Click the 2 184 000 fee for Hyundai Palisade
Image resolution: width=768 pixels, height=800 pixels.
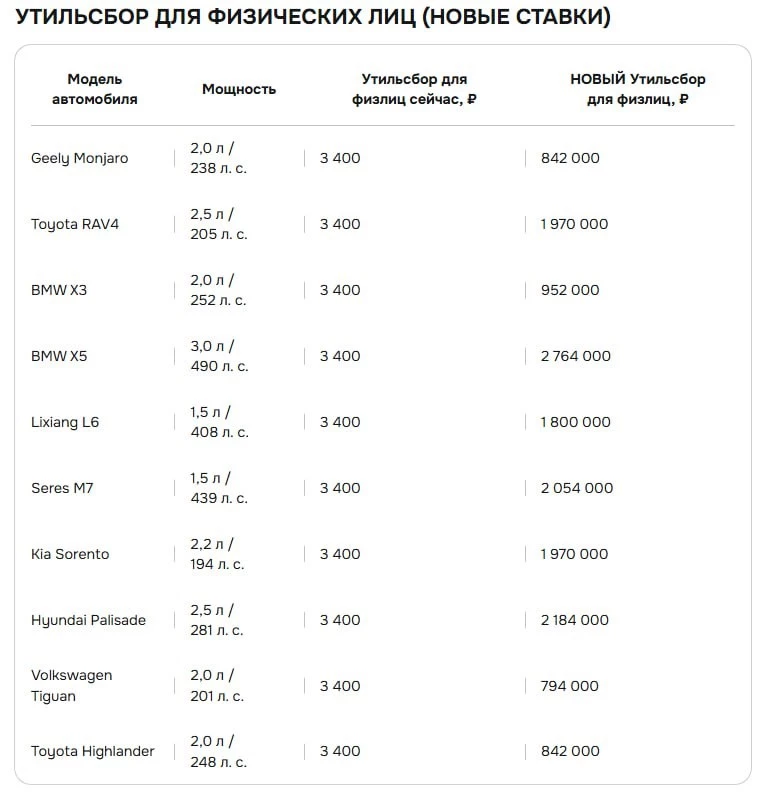point(575,620)
